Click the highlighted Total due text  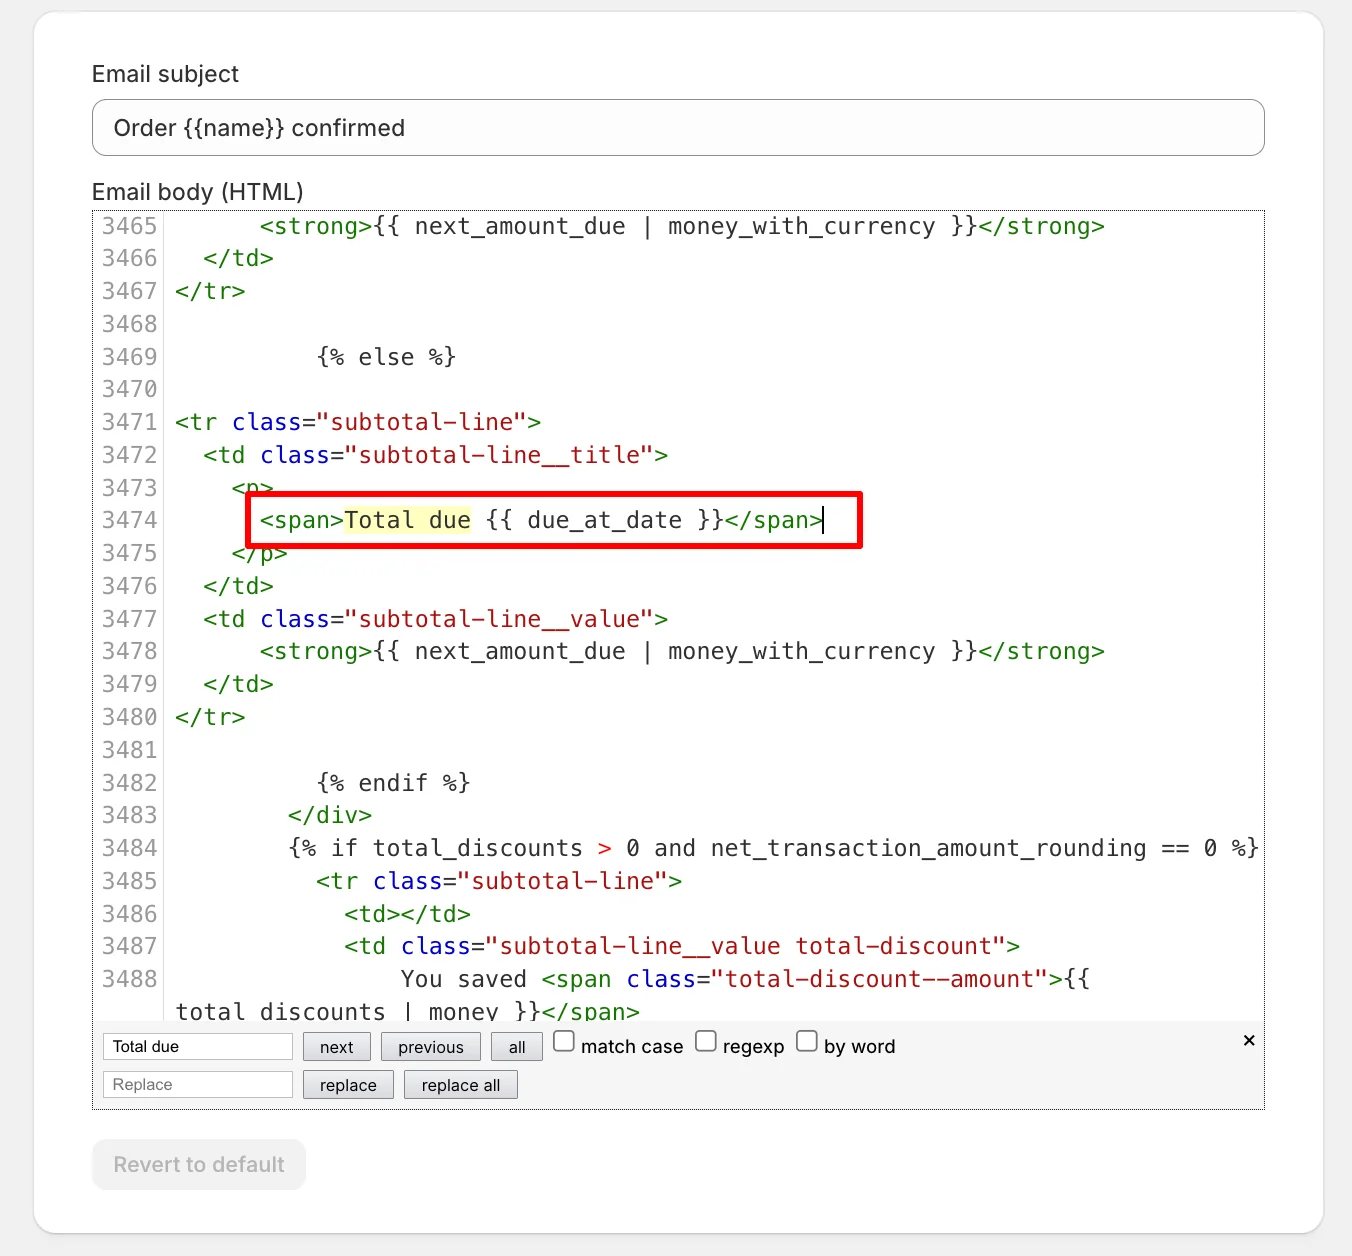click(407, 520)
